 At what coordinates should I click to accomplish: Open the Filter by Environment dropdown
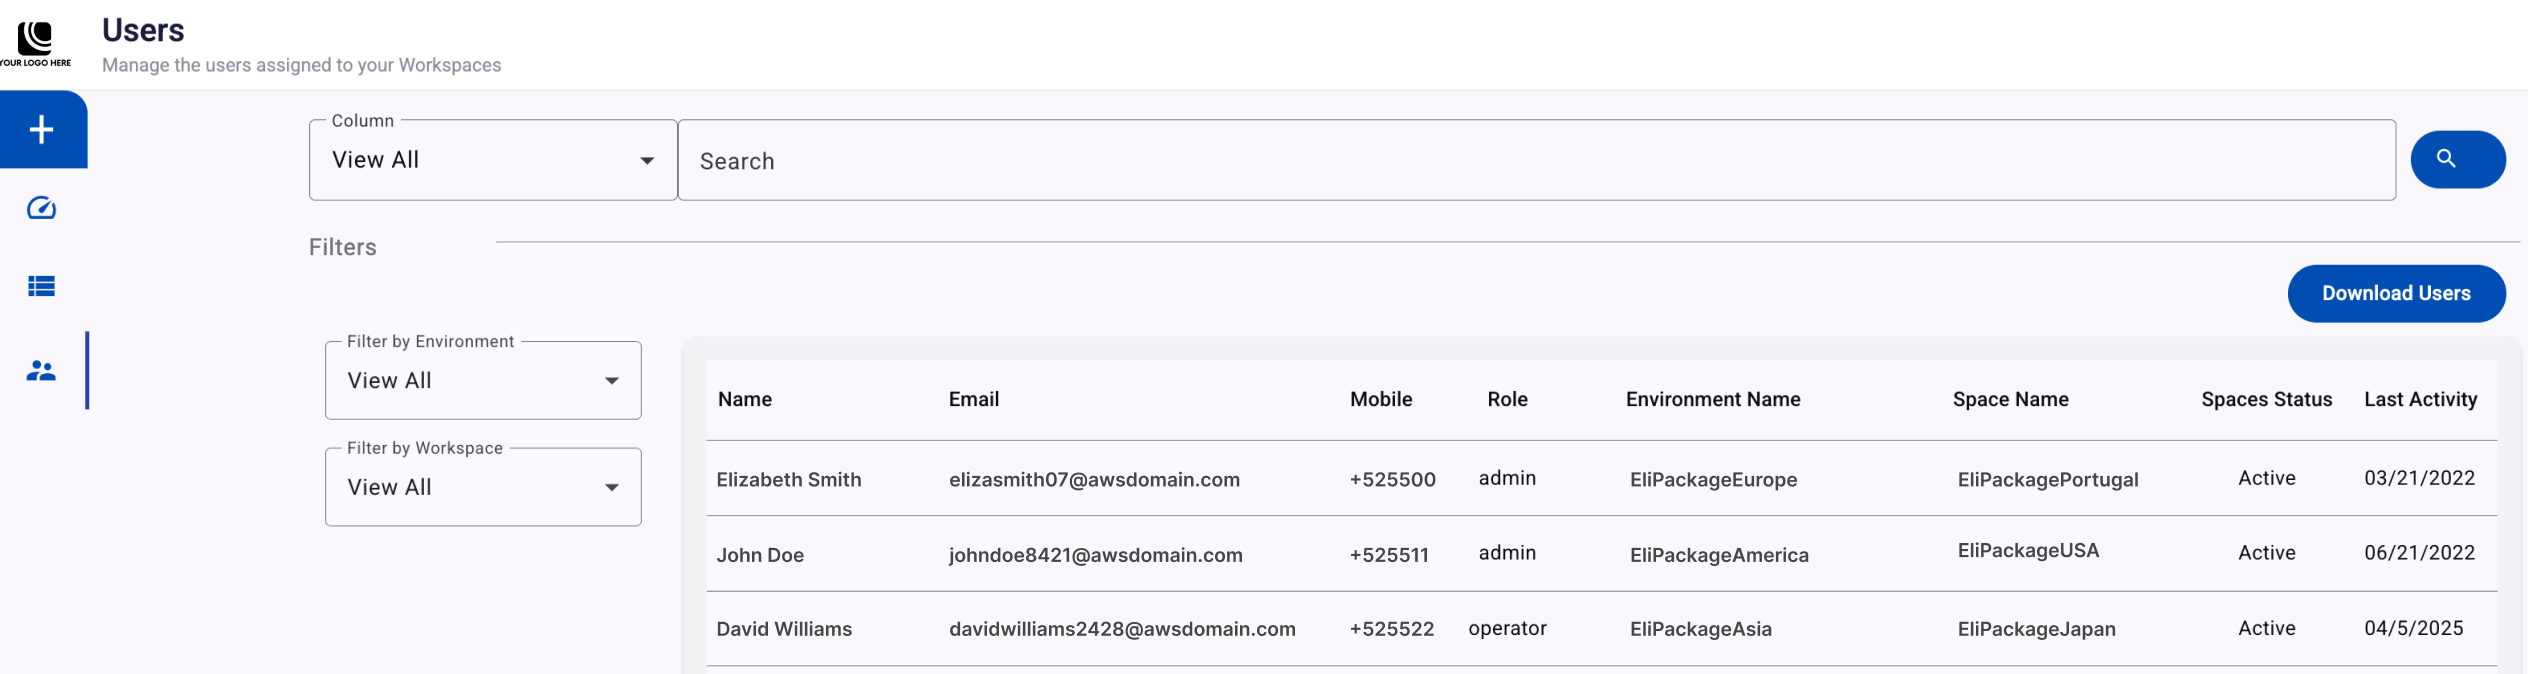click(x=483, y=380)
